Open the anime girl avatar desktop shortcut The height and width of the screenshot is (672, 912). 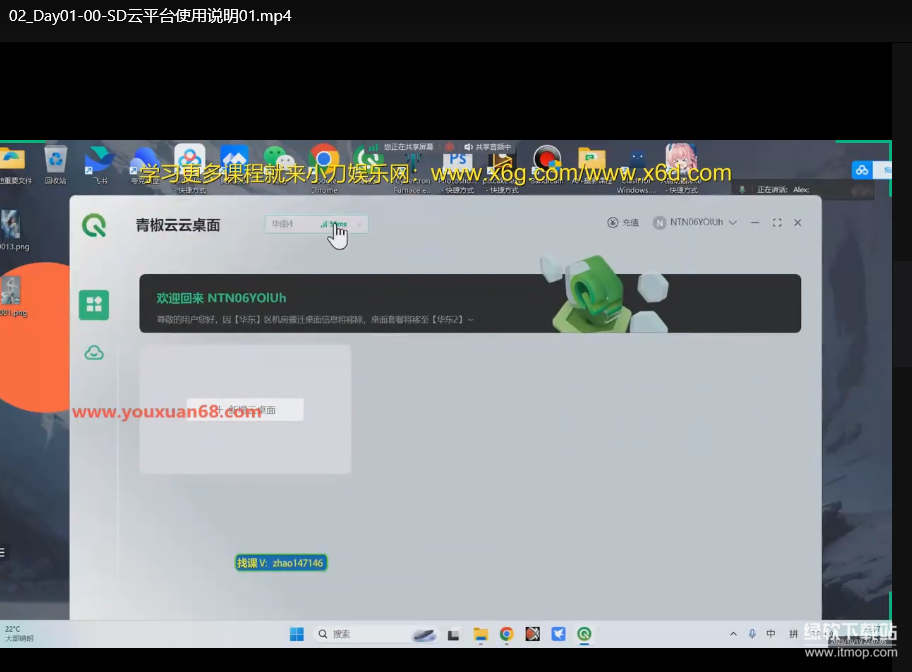tap(682, 168)
